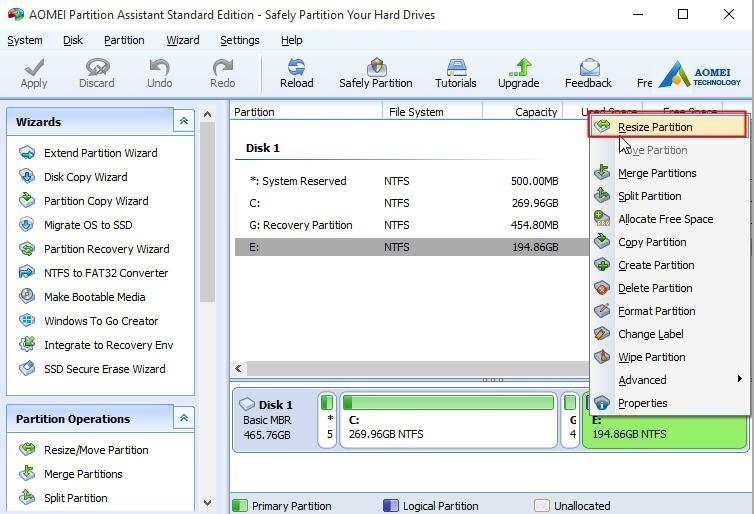
Task: Open Tutorials from the toolbar
Action: (455, 74)
